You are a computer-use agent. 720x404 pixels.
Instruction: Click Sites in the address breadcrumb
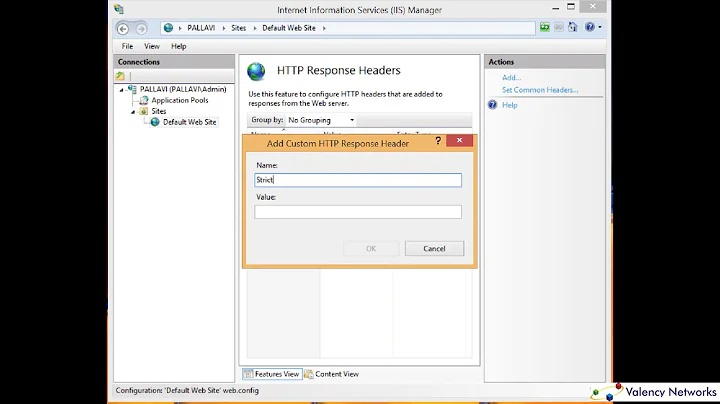[x=239, y=28]
